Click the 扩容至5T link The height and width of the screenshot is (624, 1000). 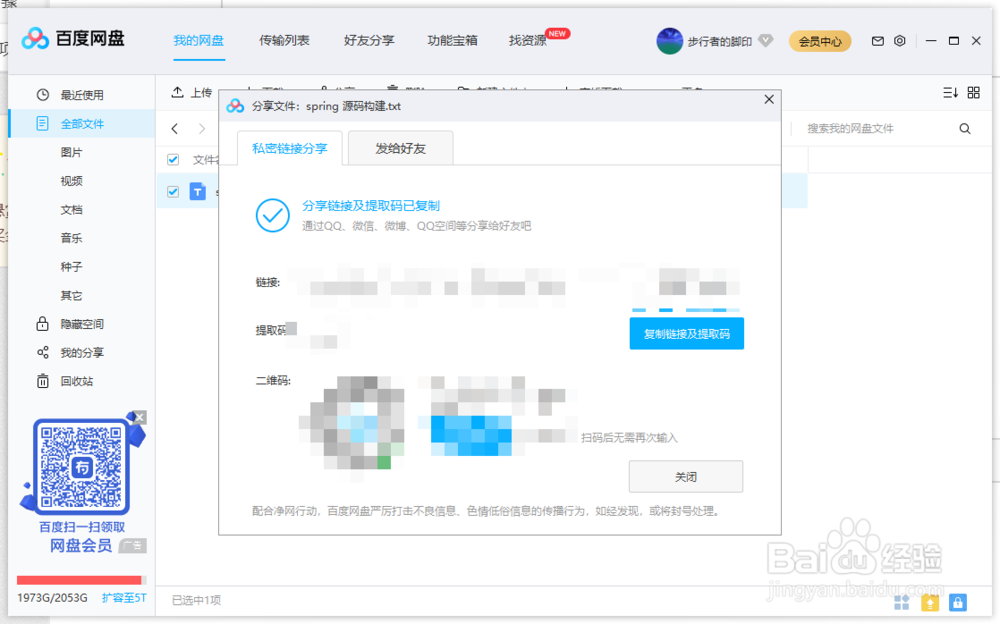(124, 598)
